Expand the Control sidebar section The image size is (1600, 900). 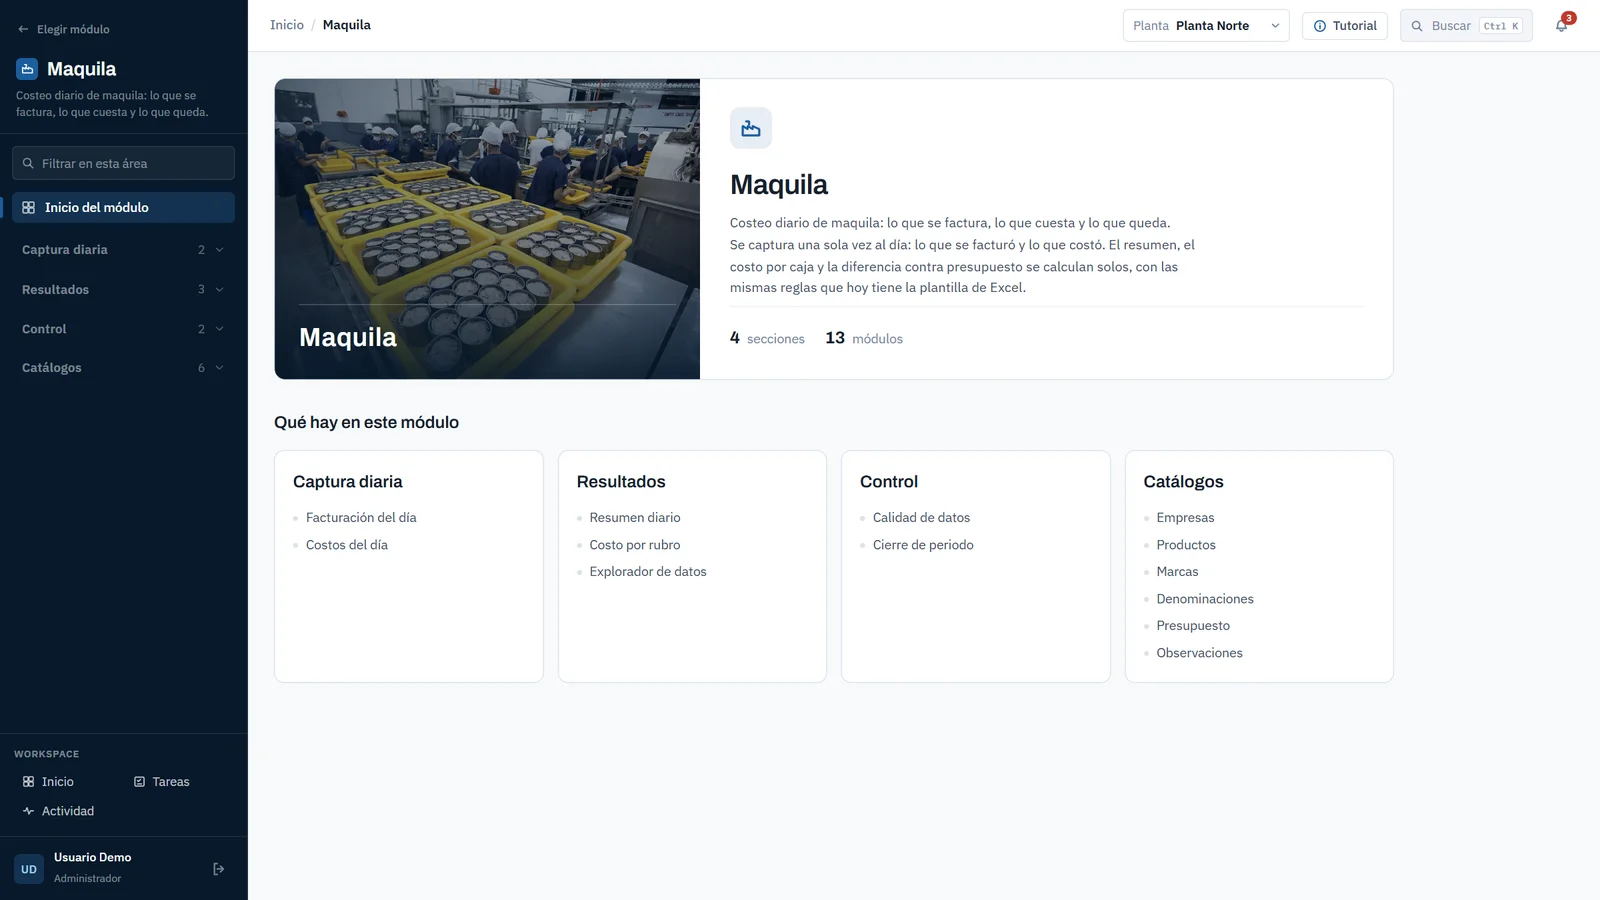[x=123, y=329]
